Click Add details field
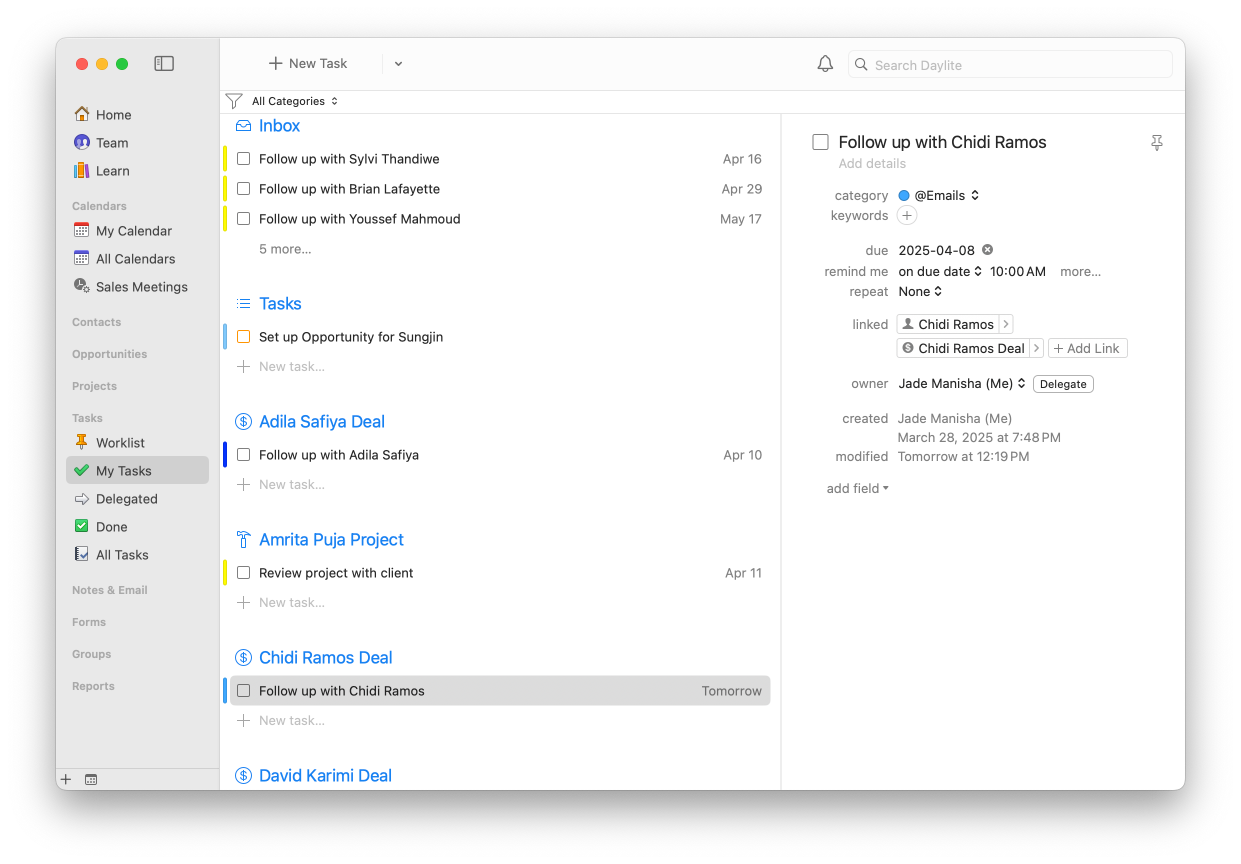The width and height of the screenshot is (1241, 864). [x=872, y=164]
